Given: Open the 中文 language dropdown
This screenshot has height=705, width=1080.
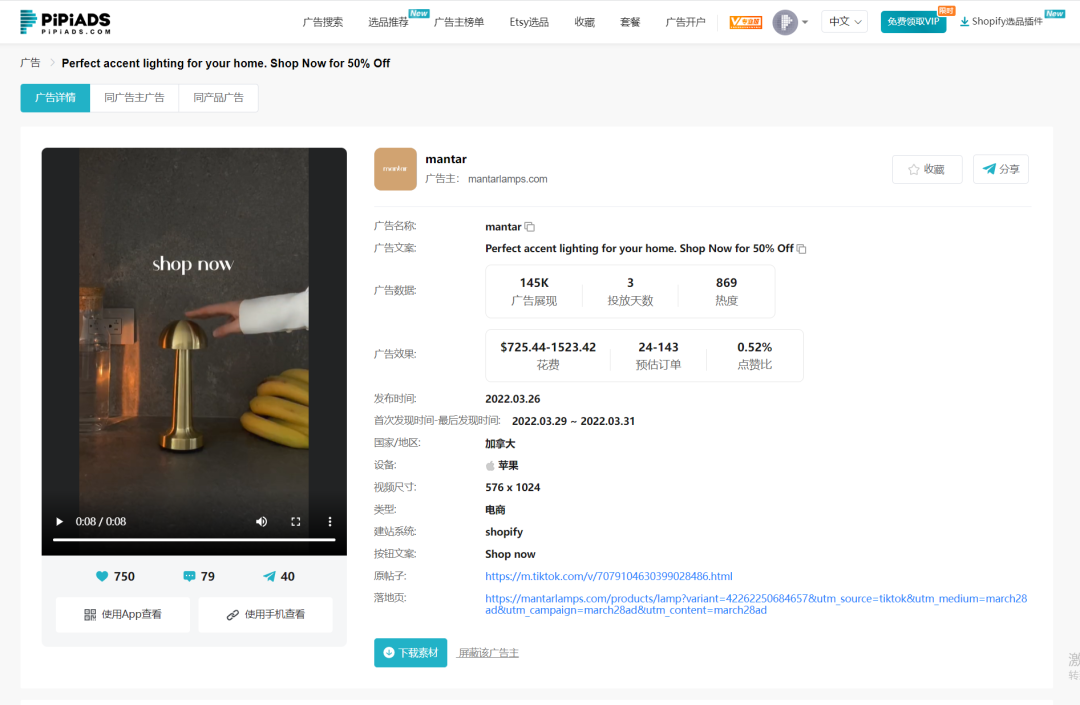Looking at the screenshot, I should point(844,22).
